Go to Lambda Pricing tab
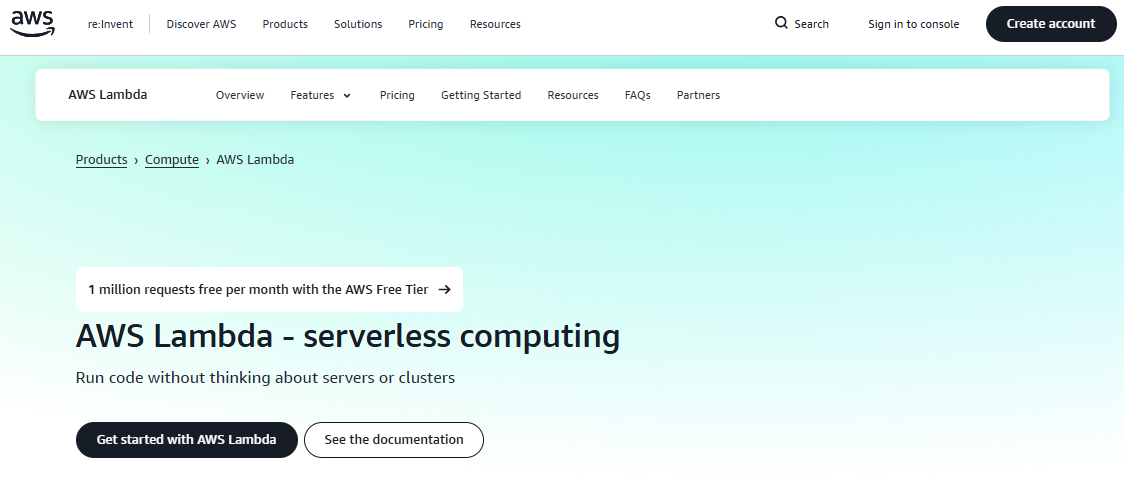1124x502 pixels. [397, 95]
